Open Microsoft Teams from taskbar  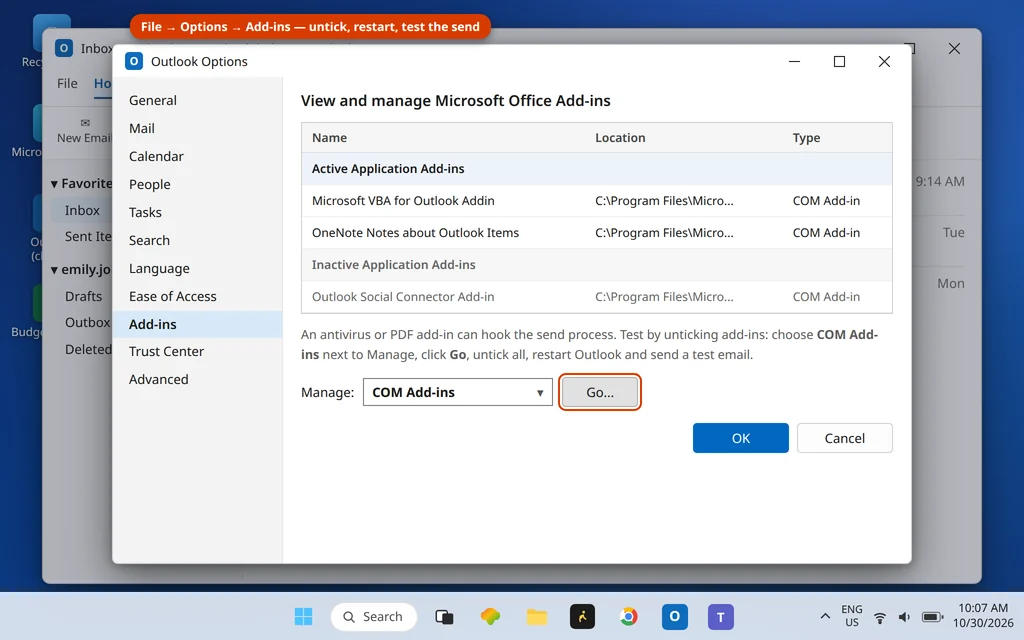[x=721, y=616]
